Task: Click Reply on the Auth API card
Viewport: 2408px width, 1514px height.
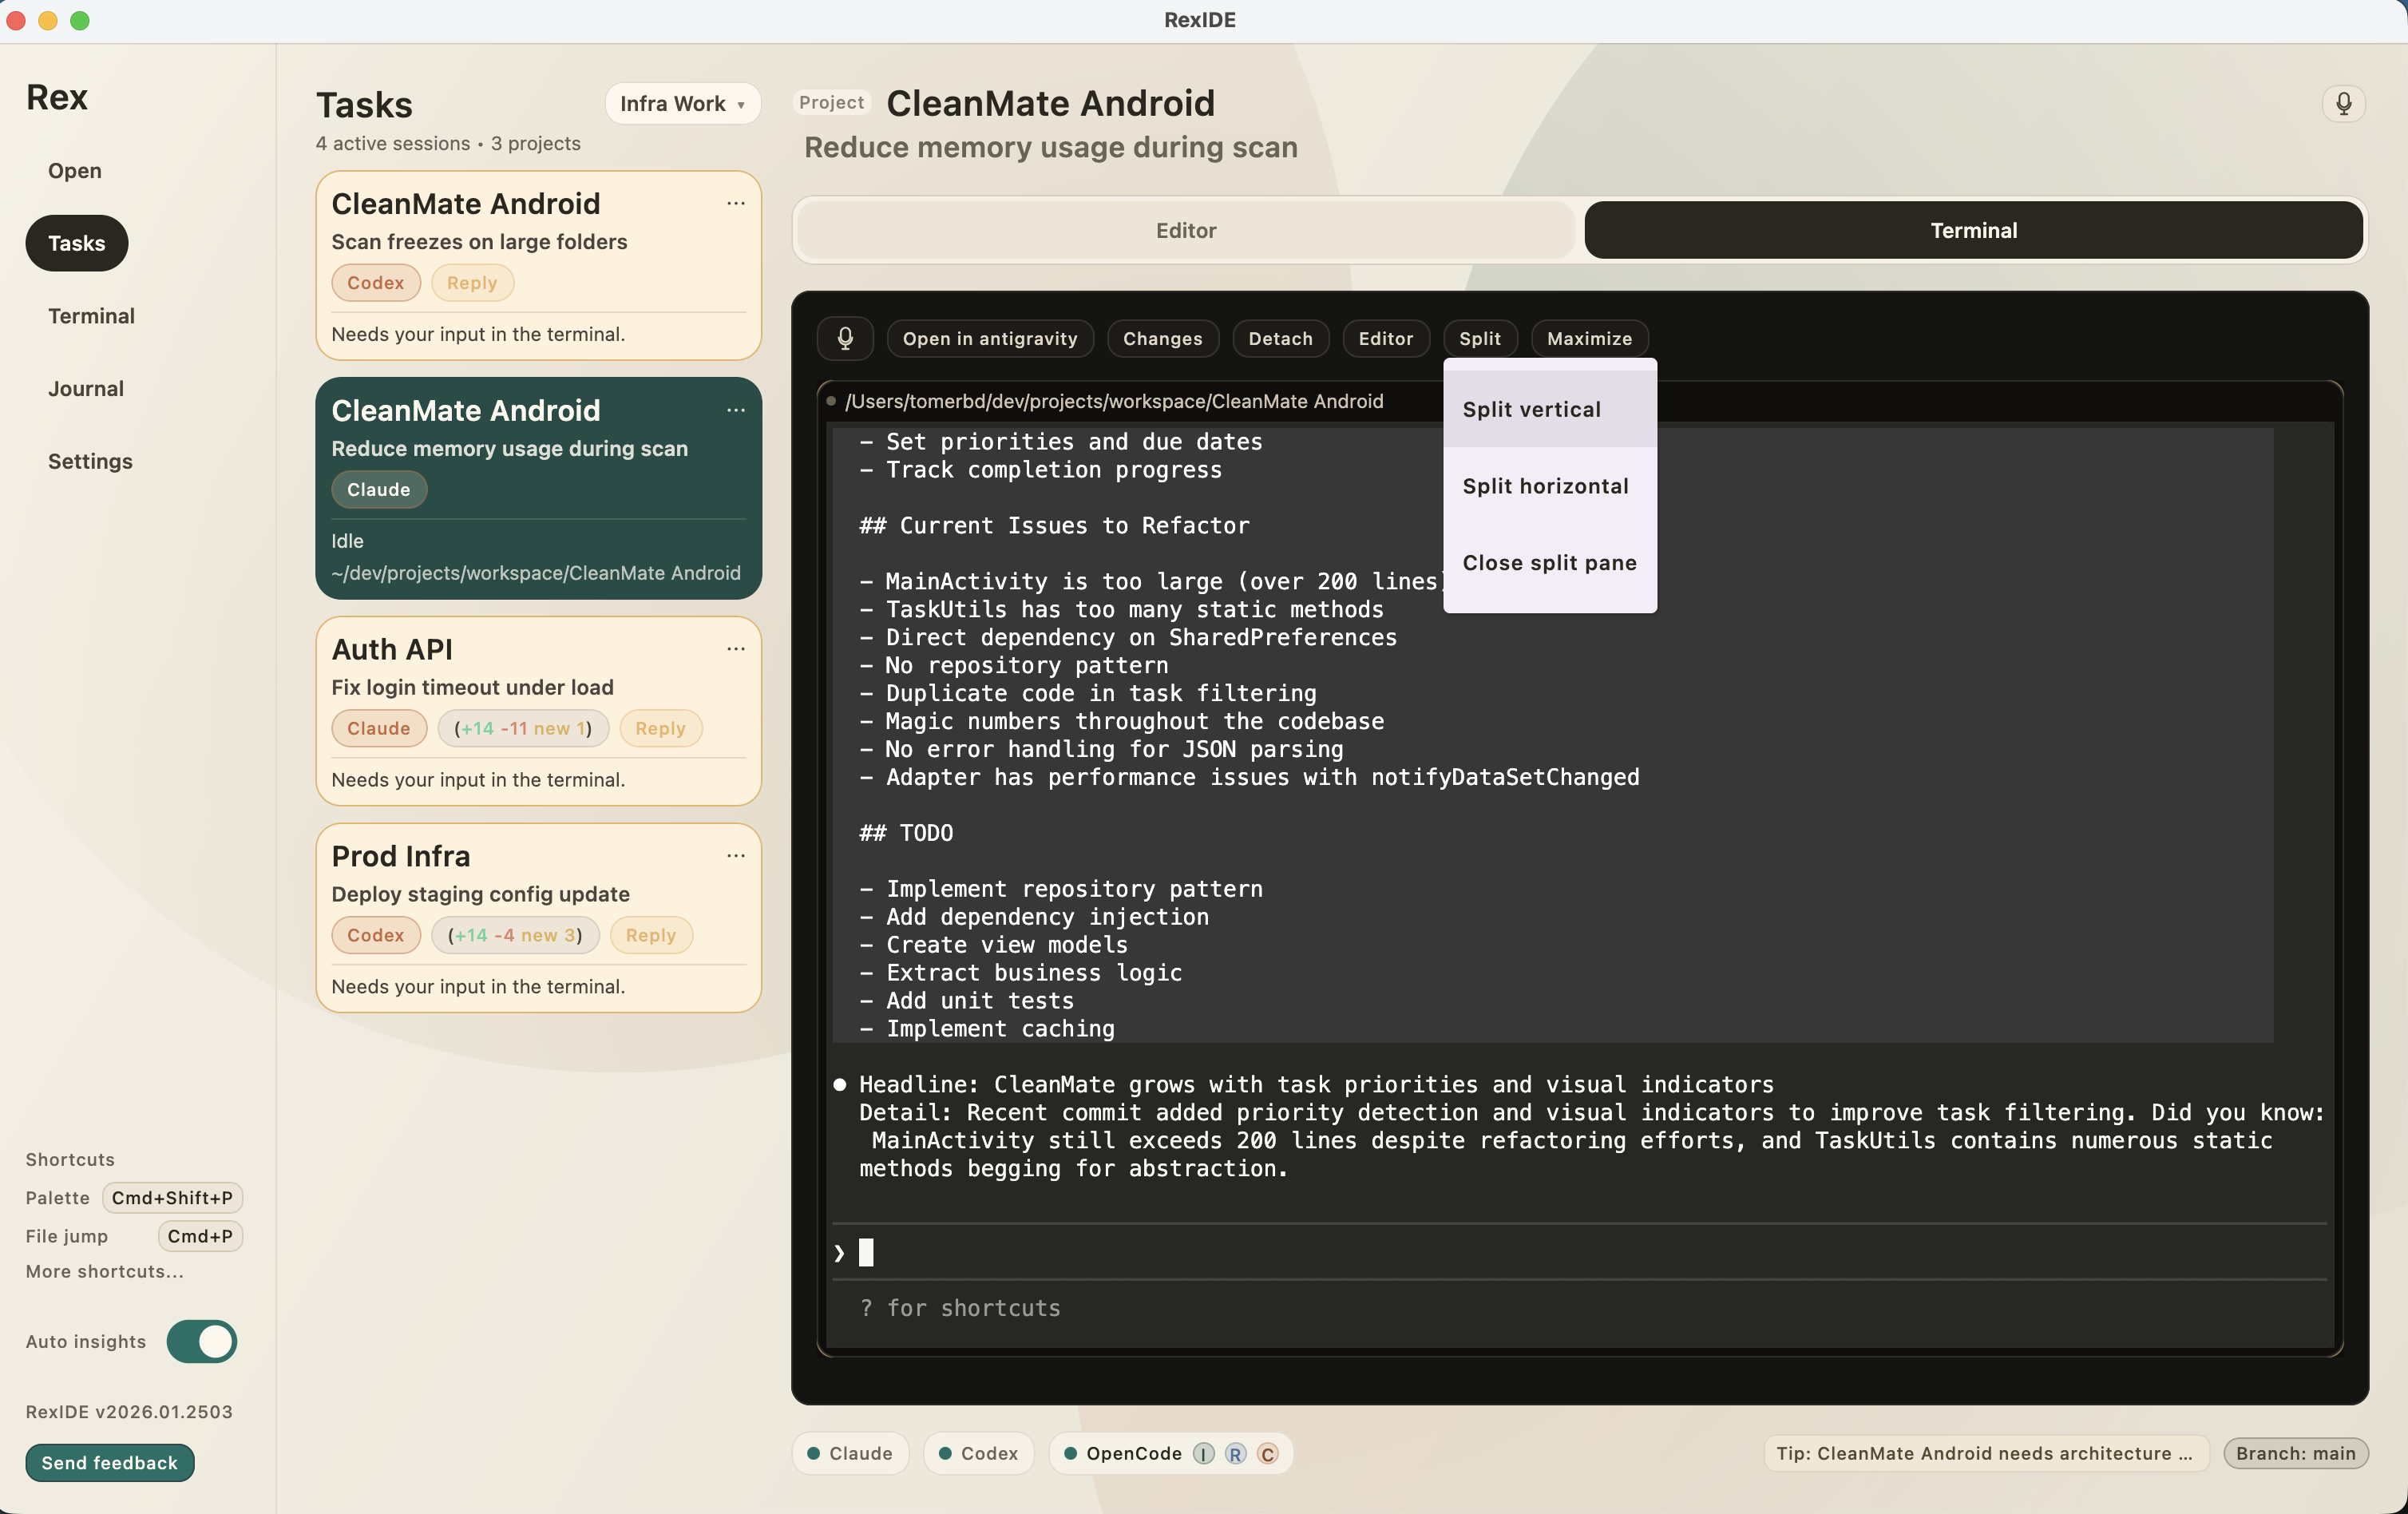Action: pyautogui.click(x=660, y=728)
